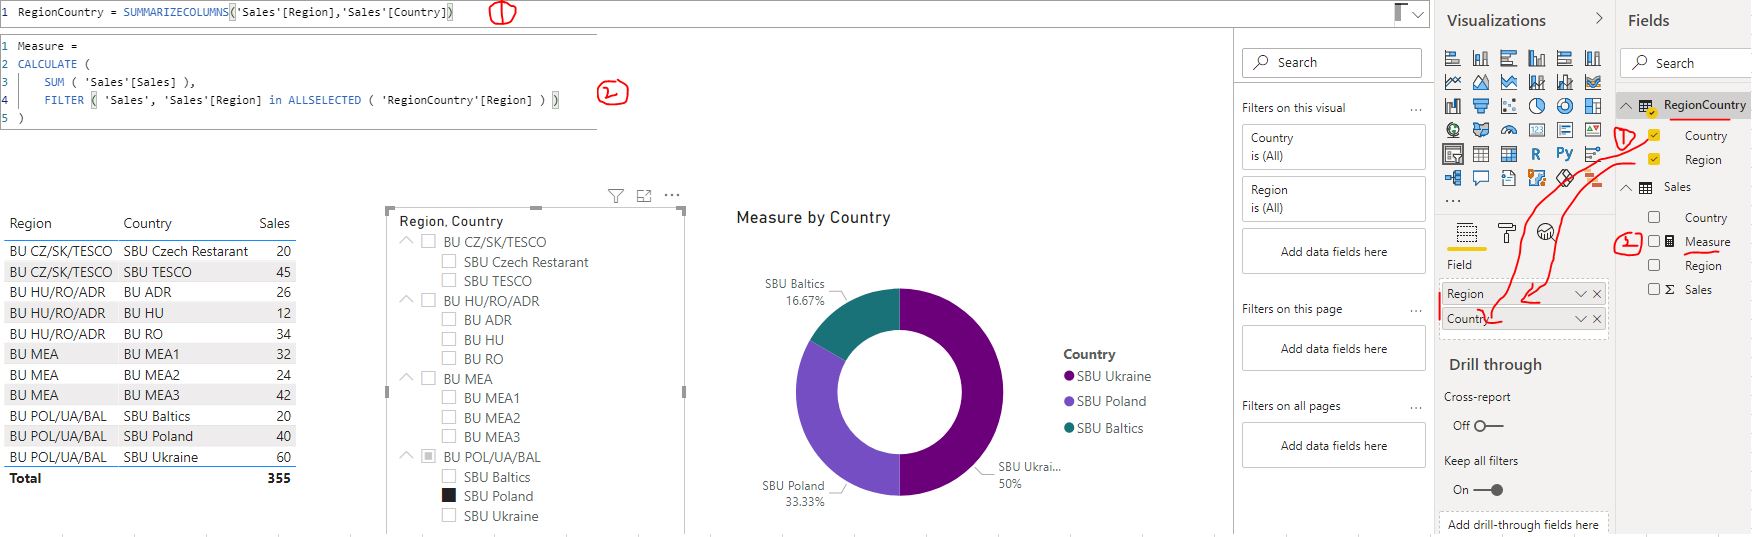This screenshot has height=537, width=1752.
Task: Open Country is (All) filter card
Action: pos(1333,147)
